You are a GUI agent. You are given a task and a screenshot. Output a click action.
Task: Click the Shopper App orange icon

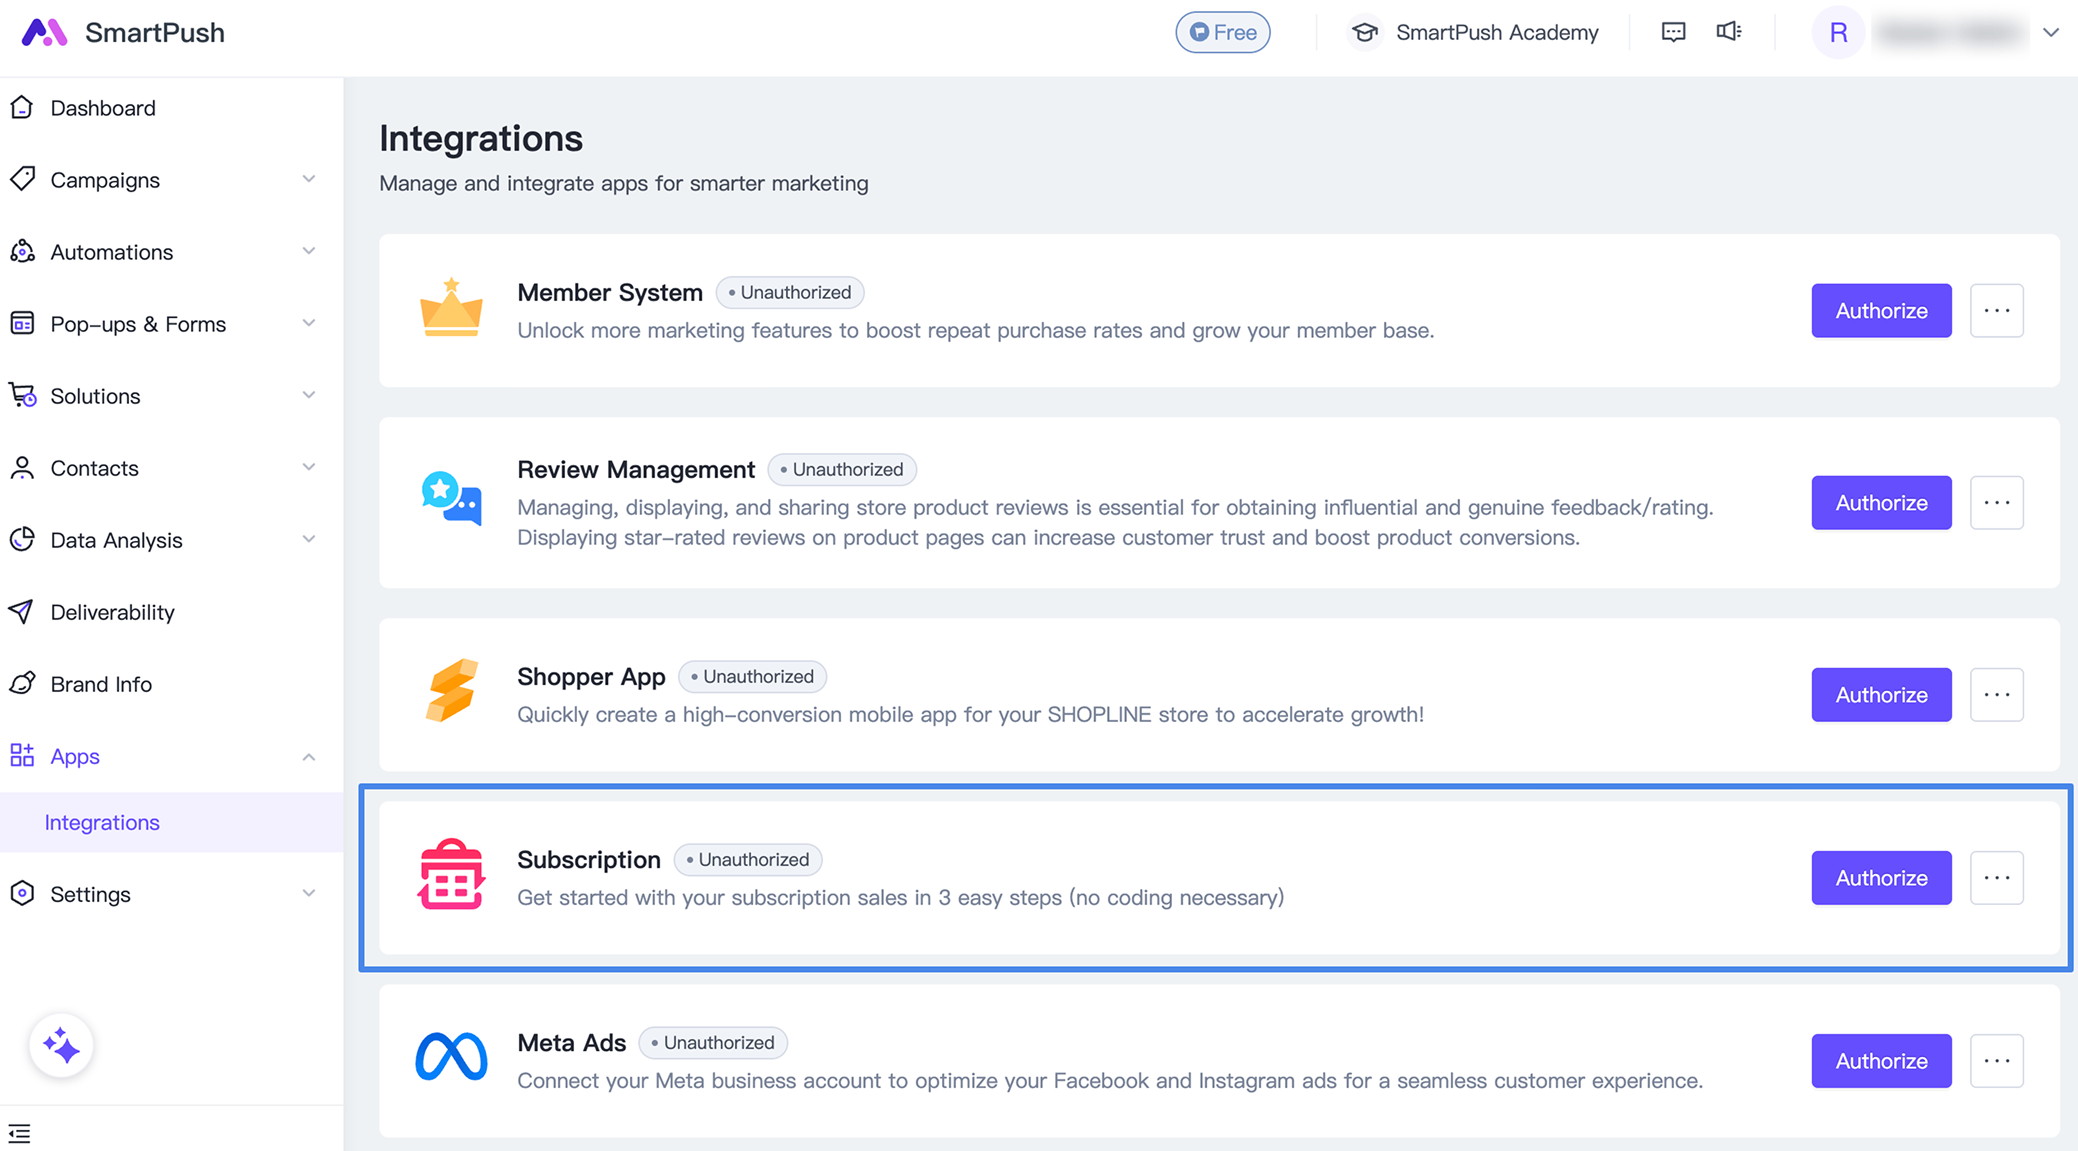(x=451, y=690)
